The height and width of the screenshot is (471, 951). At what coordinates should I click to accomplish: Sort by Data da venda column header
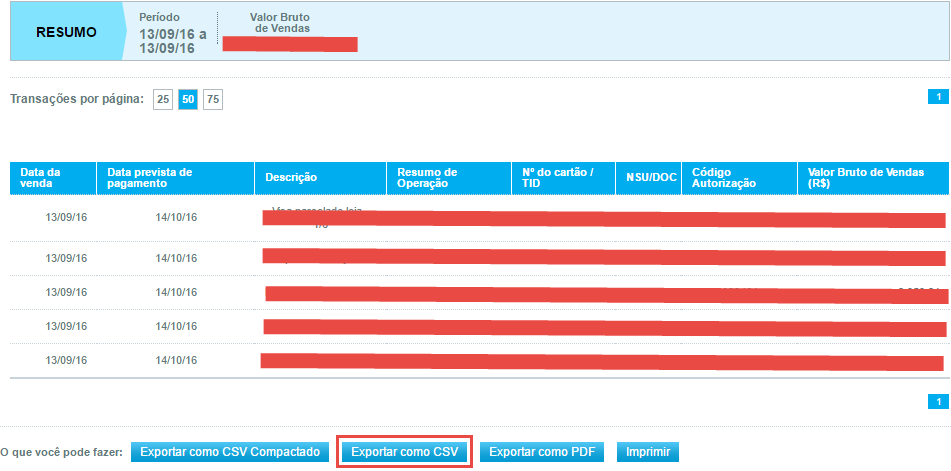(x=53, y=178)
